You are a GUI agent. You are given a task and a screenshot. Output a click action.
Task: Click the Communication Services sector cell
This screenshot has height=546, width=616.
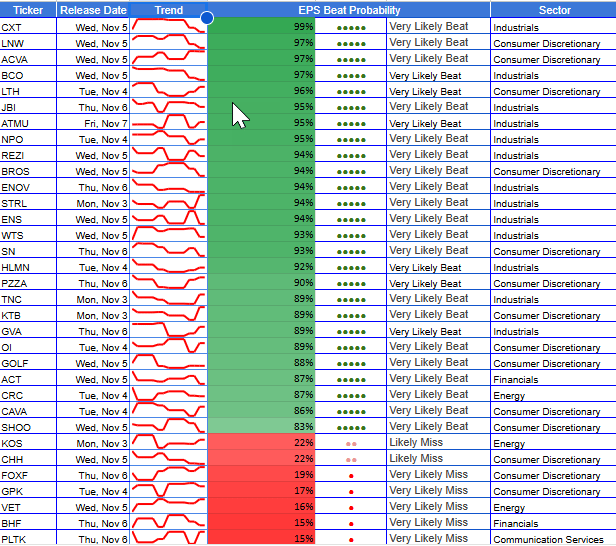click(554, 539)
